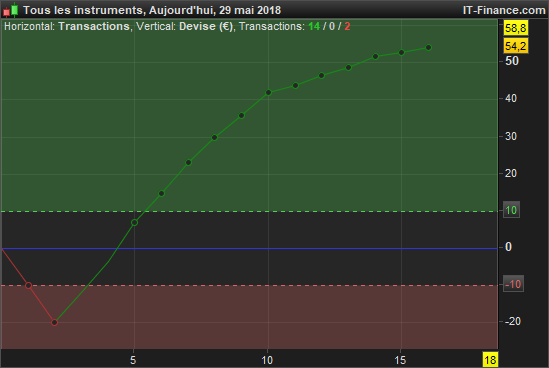Click the green winning trades count 14
The height and width of the screenshot is (368, 549).
click(x=314, y=26)
